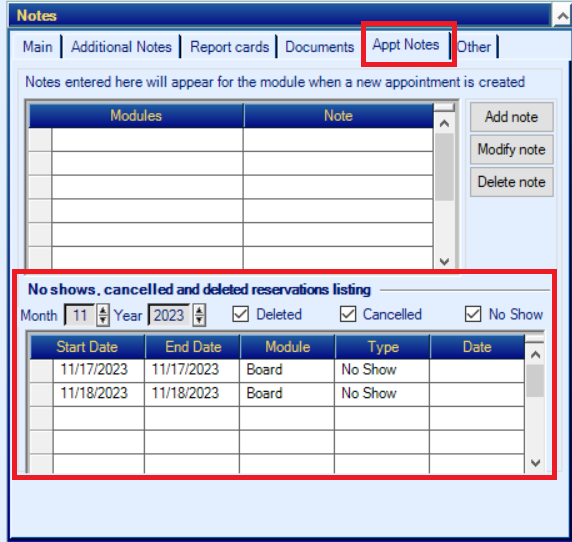Screen dimensions: 572x542
Task: Select the Documents tab
Action: point(320,47)
